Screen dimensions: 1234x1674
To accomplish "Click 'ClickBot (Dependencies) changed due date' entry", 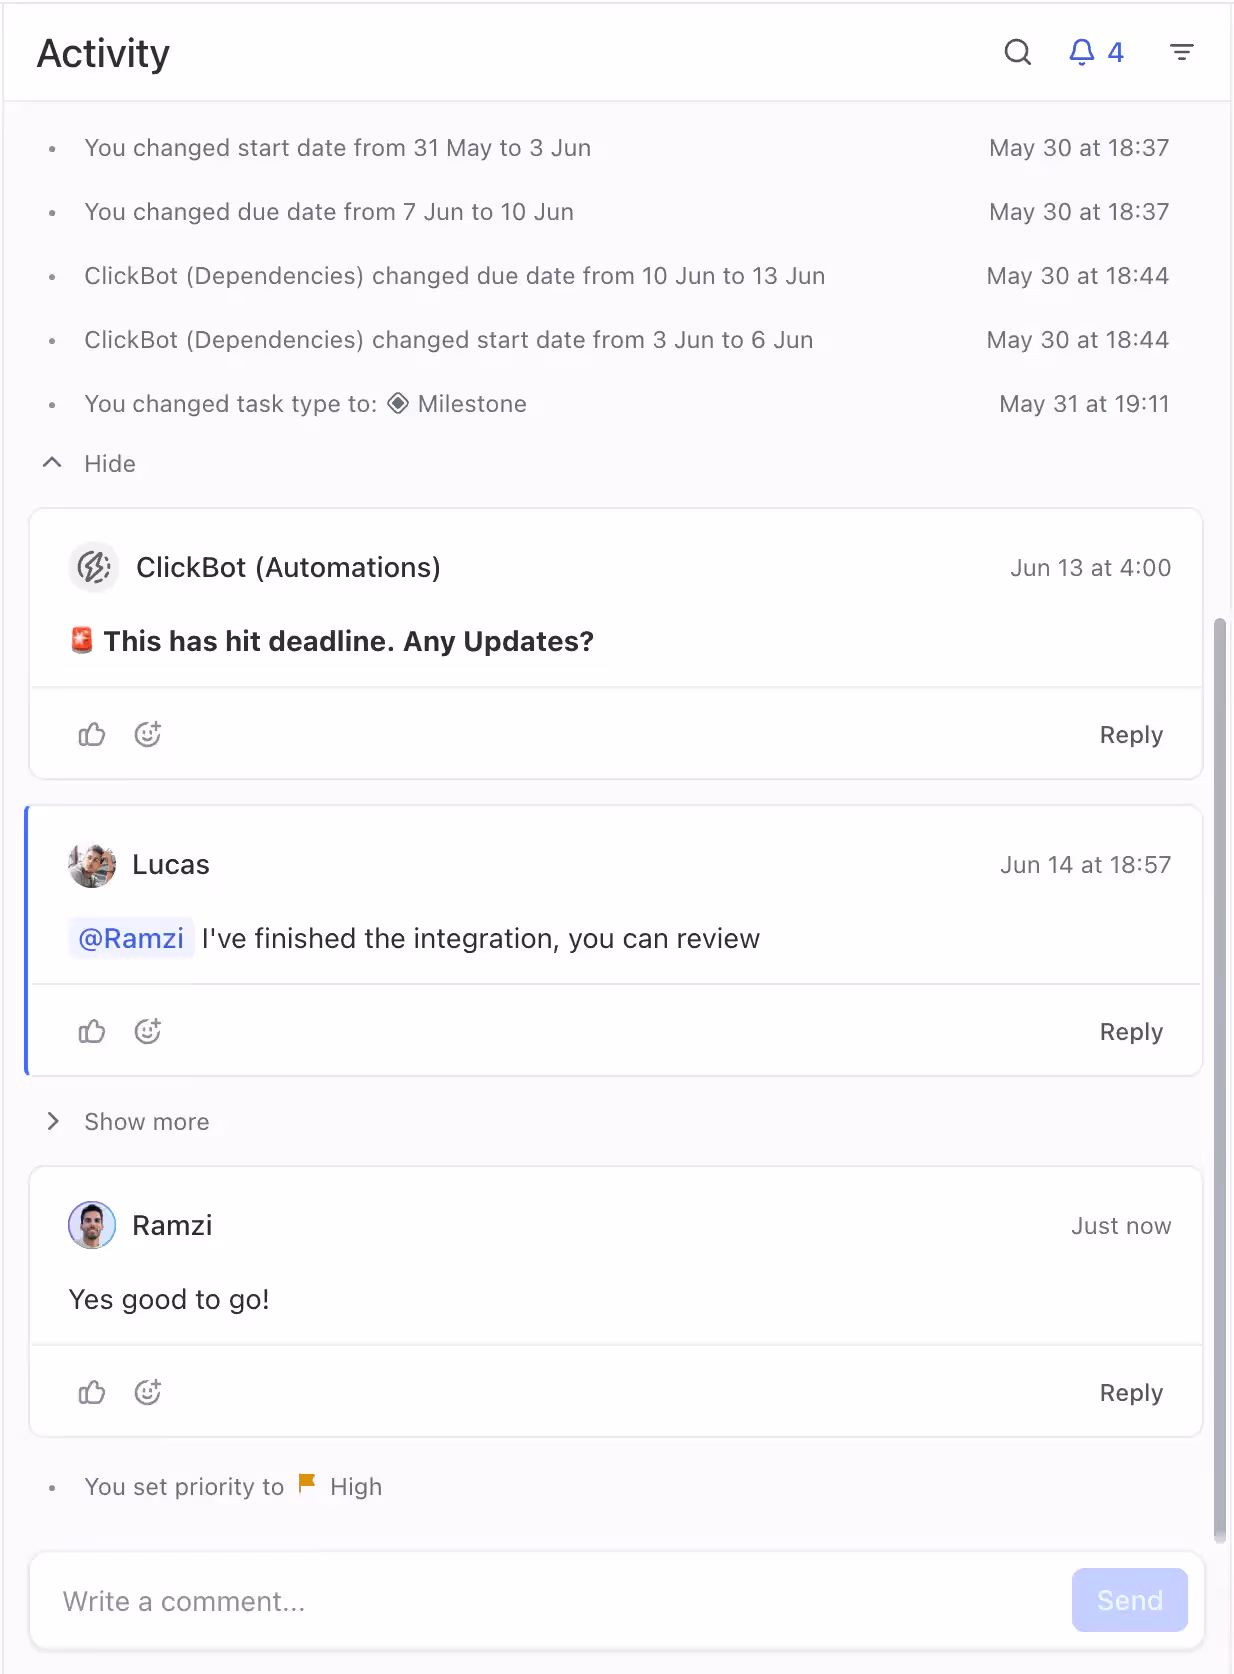I will tap(455, 276).
